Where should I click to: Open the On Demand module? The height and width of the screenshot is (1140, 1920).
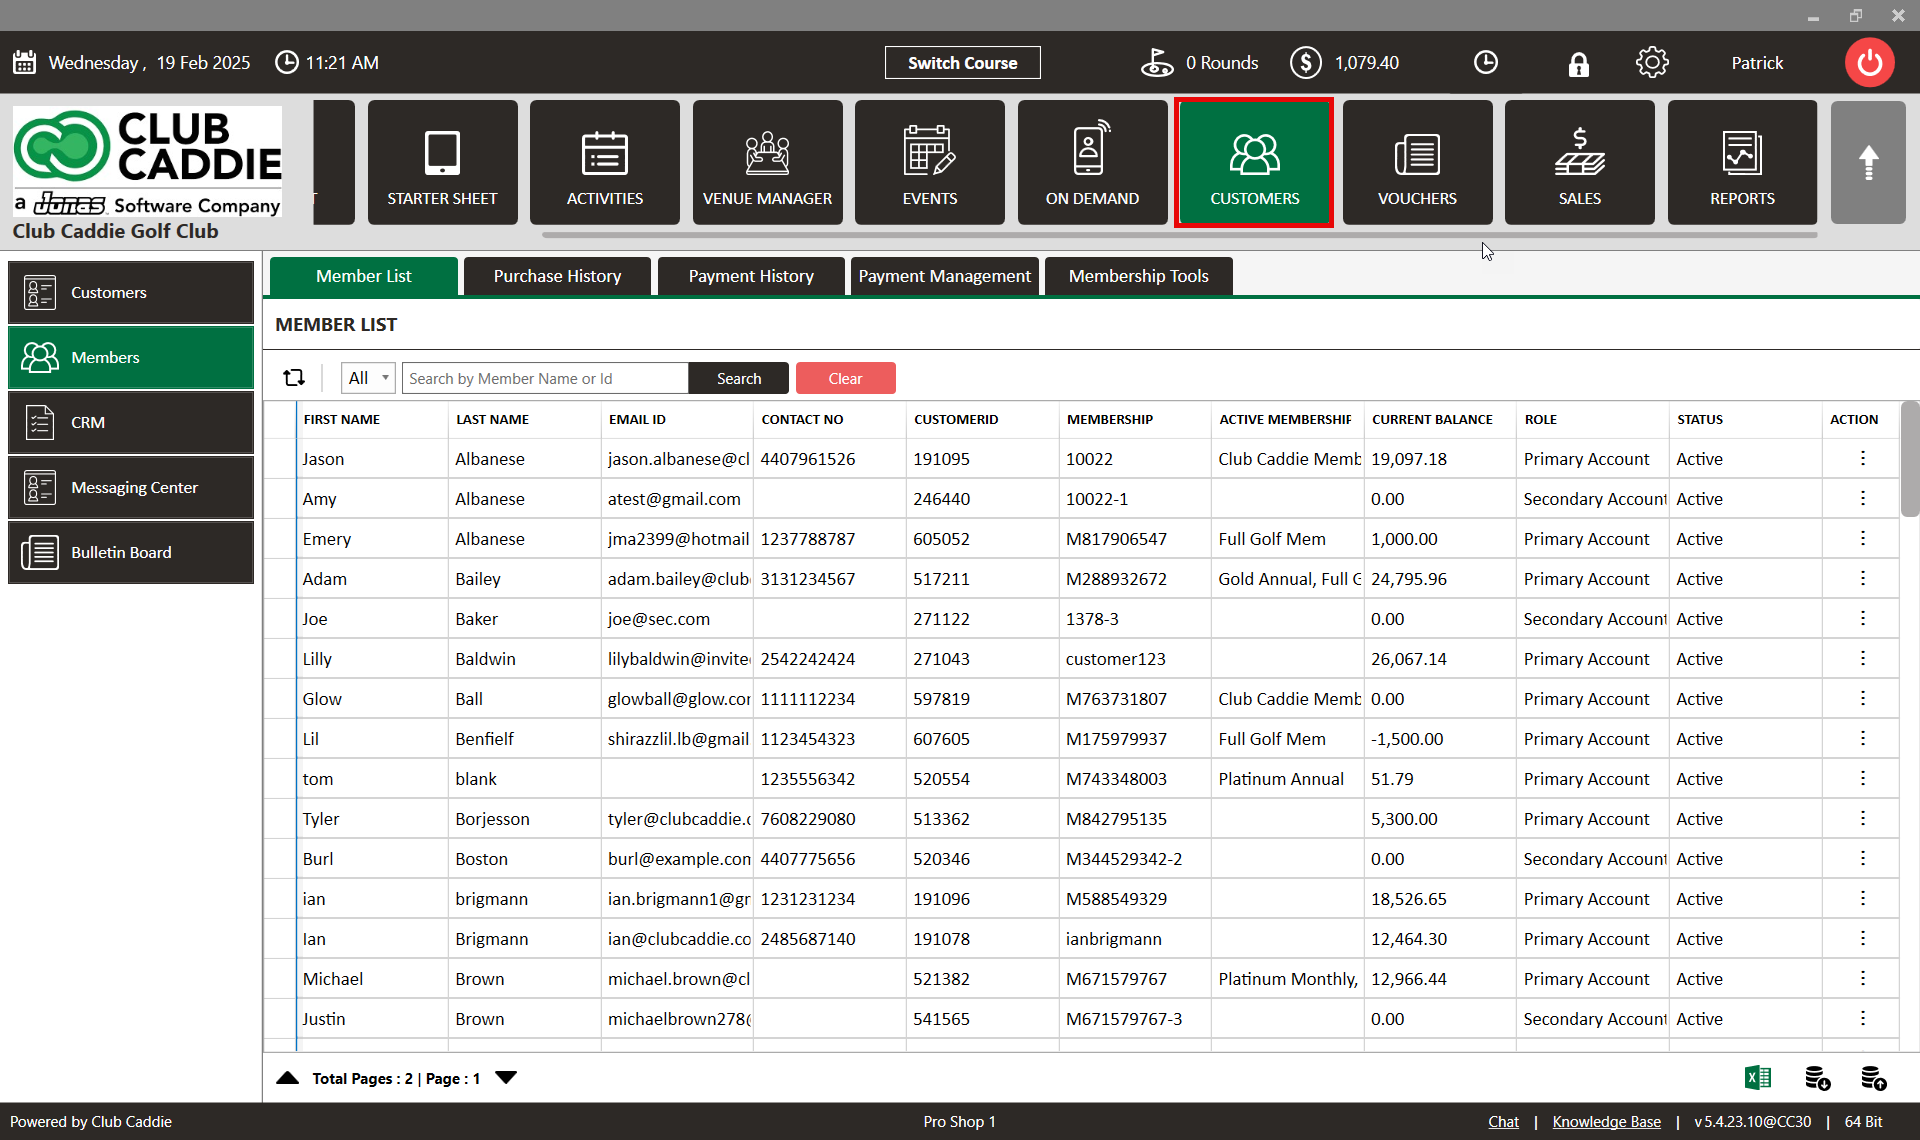[1092, 163]
